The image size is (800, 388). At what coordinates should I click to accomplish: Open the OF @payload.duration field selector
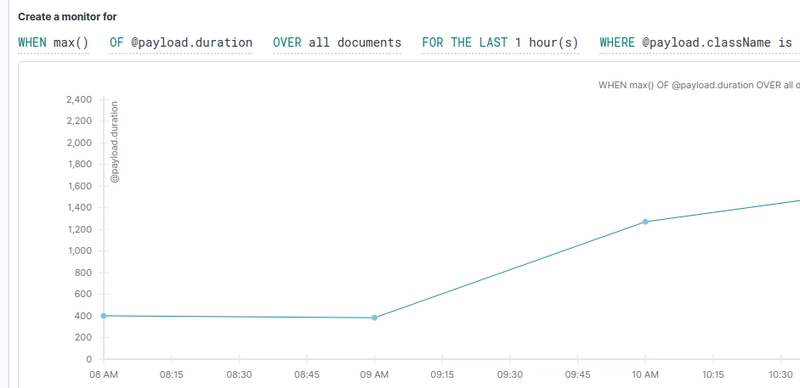(x=181, y=42)
